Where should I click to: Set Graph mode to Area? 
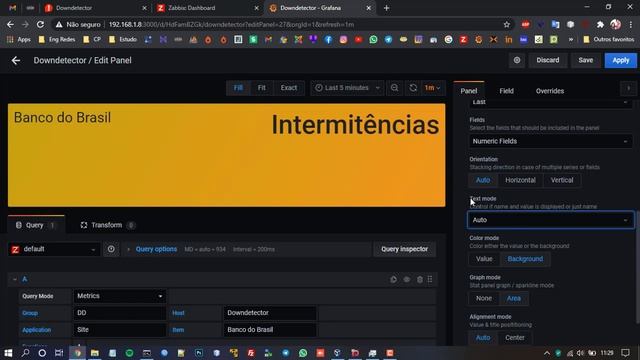[513, 298]
